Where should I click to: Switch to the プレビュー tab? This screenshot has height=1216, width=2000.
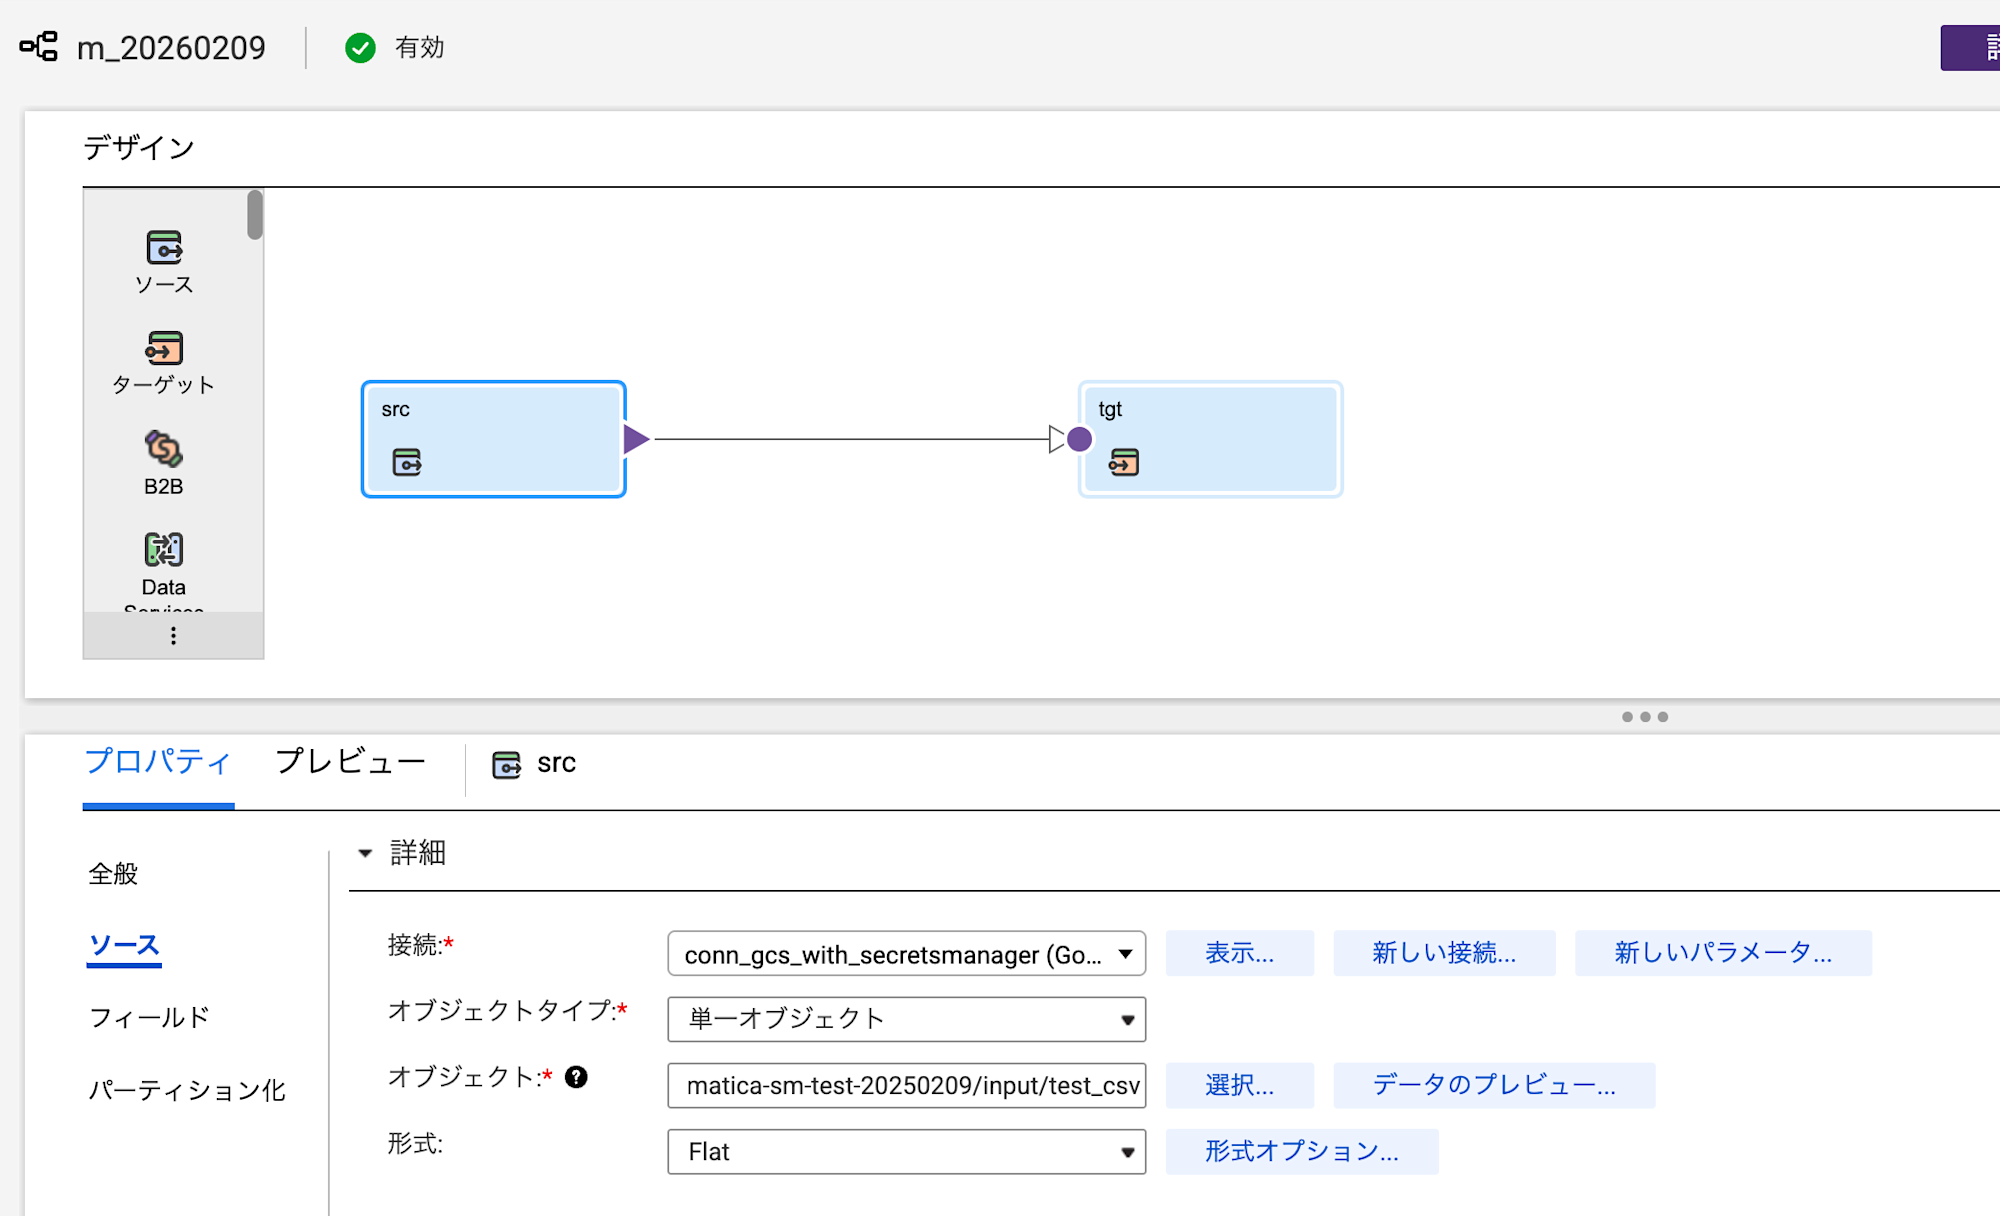point(350,763)
